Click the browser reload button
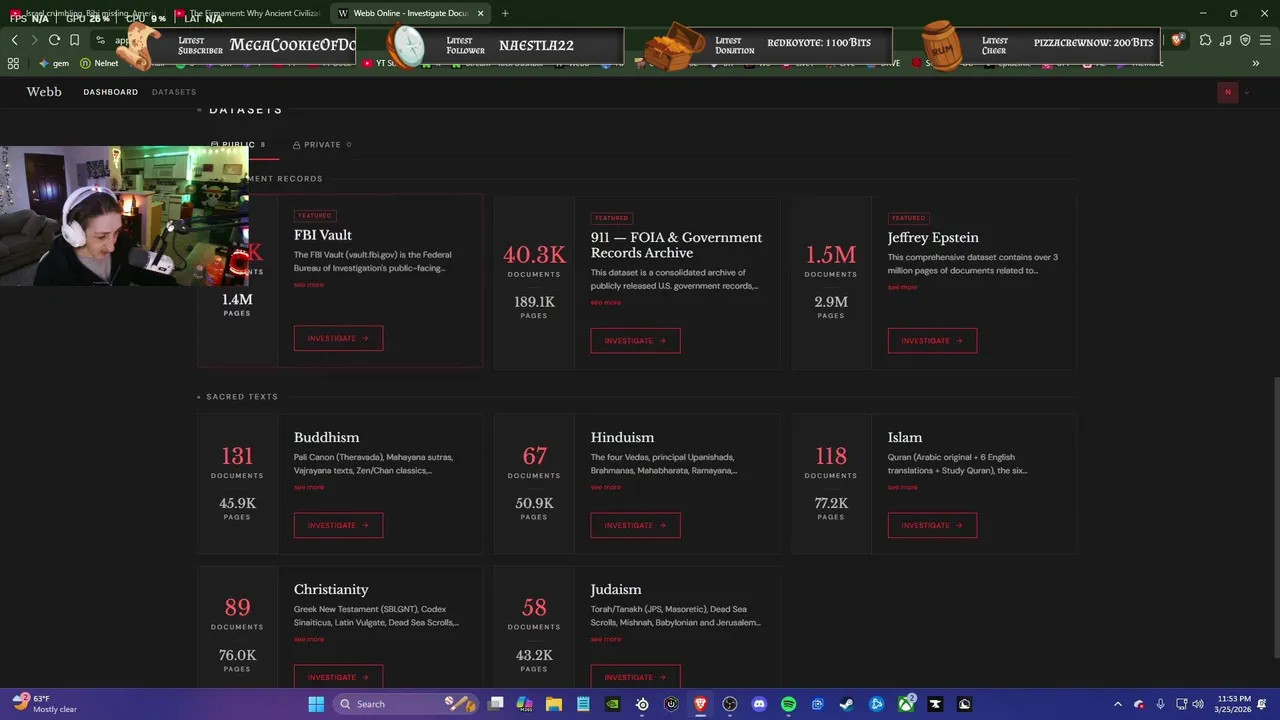Screen dimensions: 1280x720 54,40
